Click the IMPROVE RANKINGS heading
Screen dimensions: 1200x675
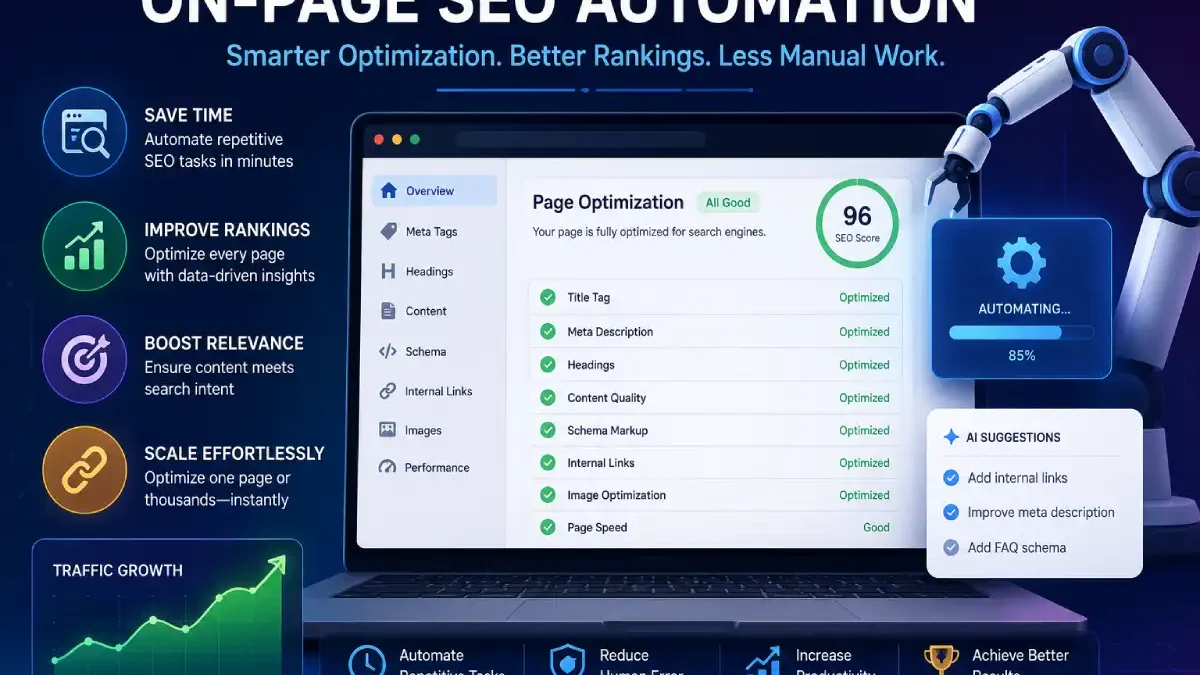point(227,229)
